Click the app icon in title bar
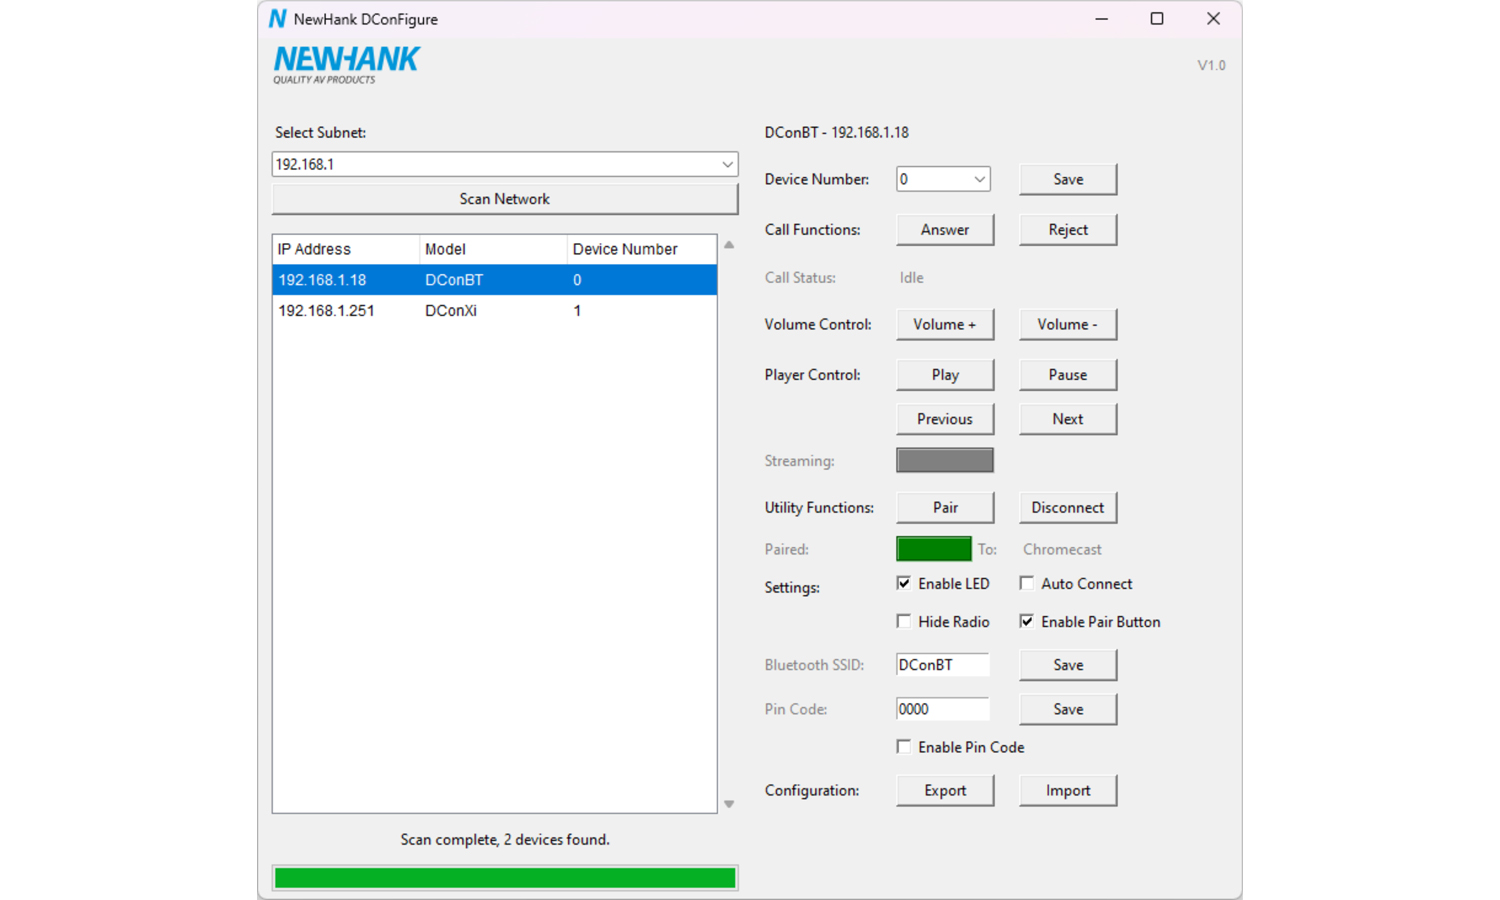Screen dimensions: 1500x900 tap(277, 19)
